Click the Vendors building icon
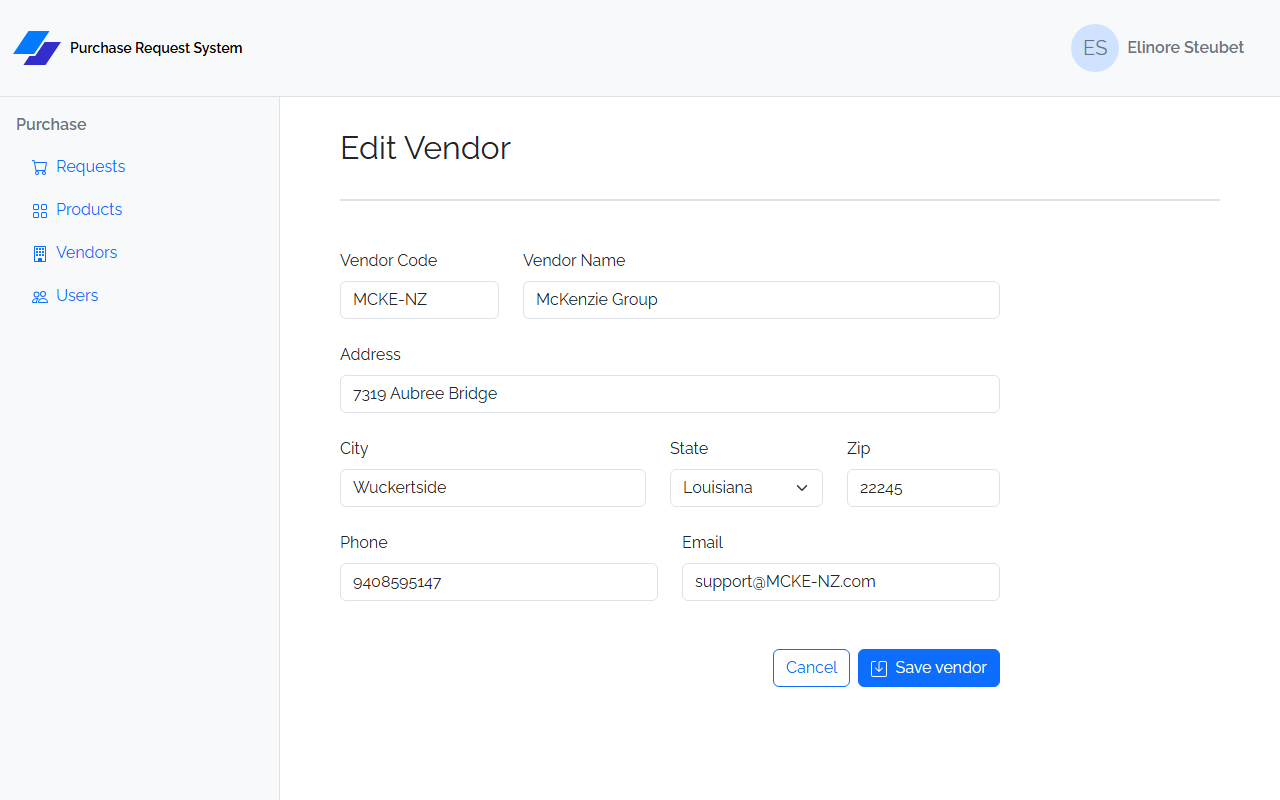 [x=40, y=254]
